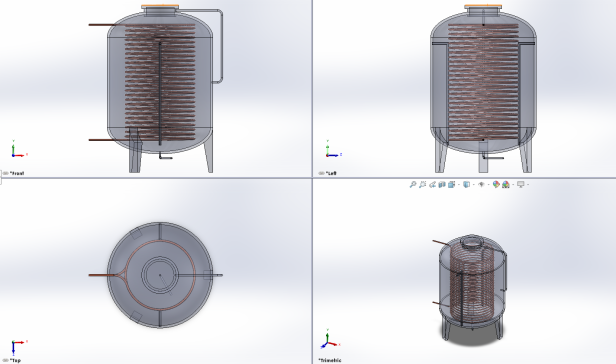This screenshot has width=616, height=364.
Task: Click the coordinate triad in Trimetric view
Action: pyautogui.click(x=331, y=339)
